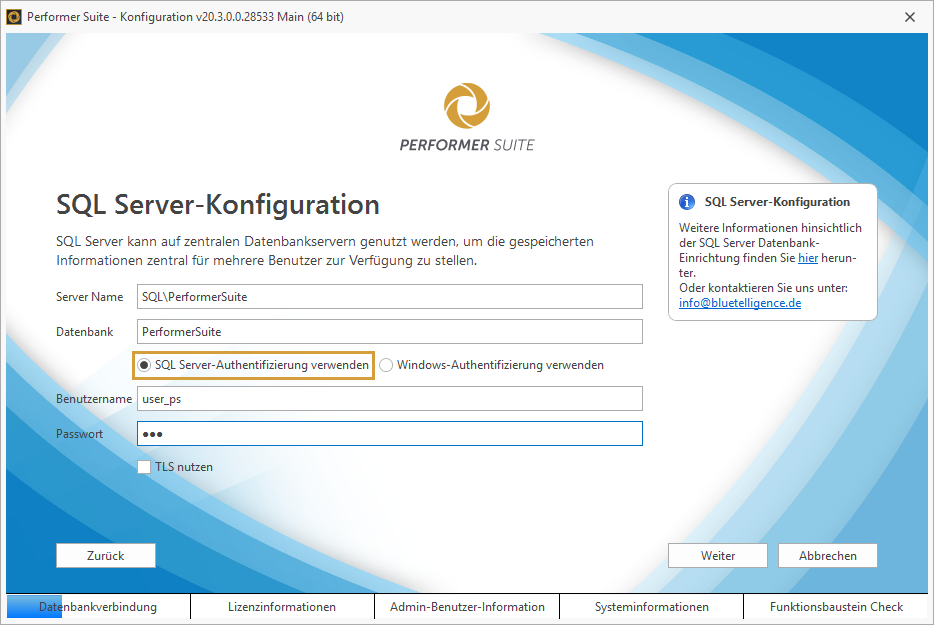Switch to the Lizenzinformationen tab
The image size is (934, 625).
click(x=281, y=606)
